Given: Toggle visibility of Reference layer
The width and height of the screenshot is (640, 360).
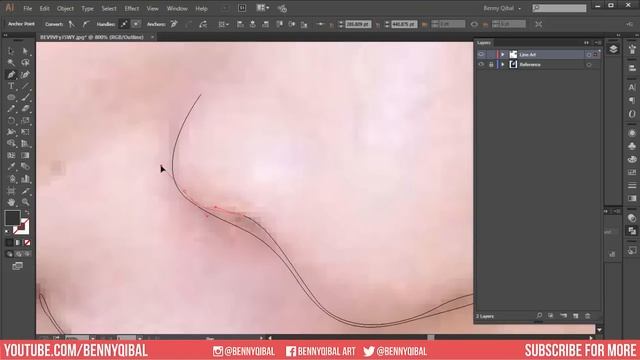Looking at the screenshot, I should coord(481,64).
